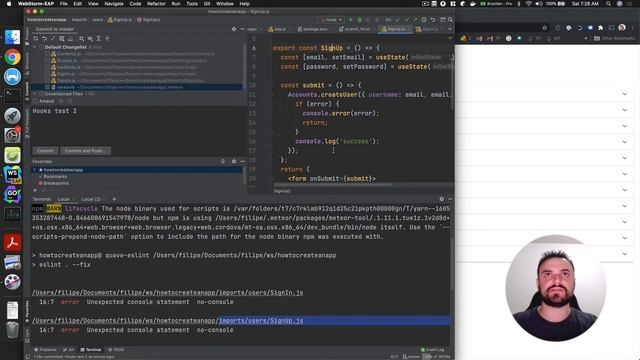Click Spotlight search in macOS menu bar
This screenshot has height=360, width=640.
point(609,4)
